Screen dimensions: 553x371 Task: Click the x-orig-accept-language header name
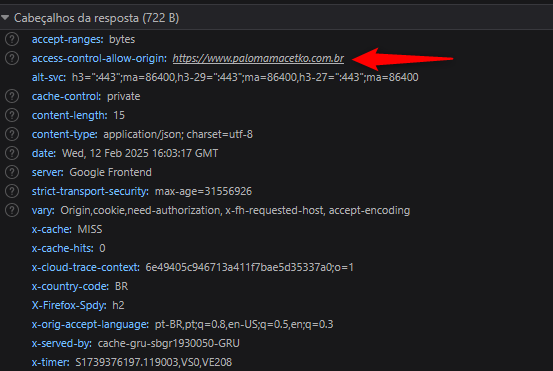90,325
